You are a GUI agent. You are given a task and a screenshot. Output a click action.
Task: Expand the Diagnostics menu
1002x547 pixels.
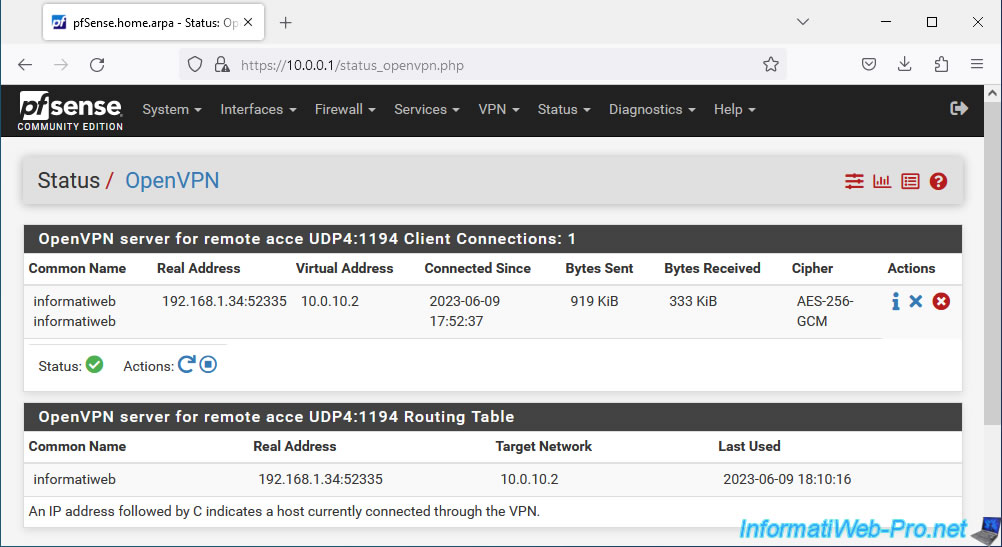(652, 109)
